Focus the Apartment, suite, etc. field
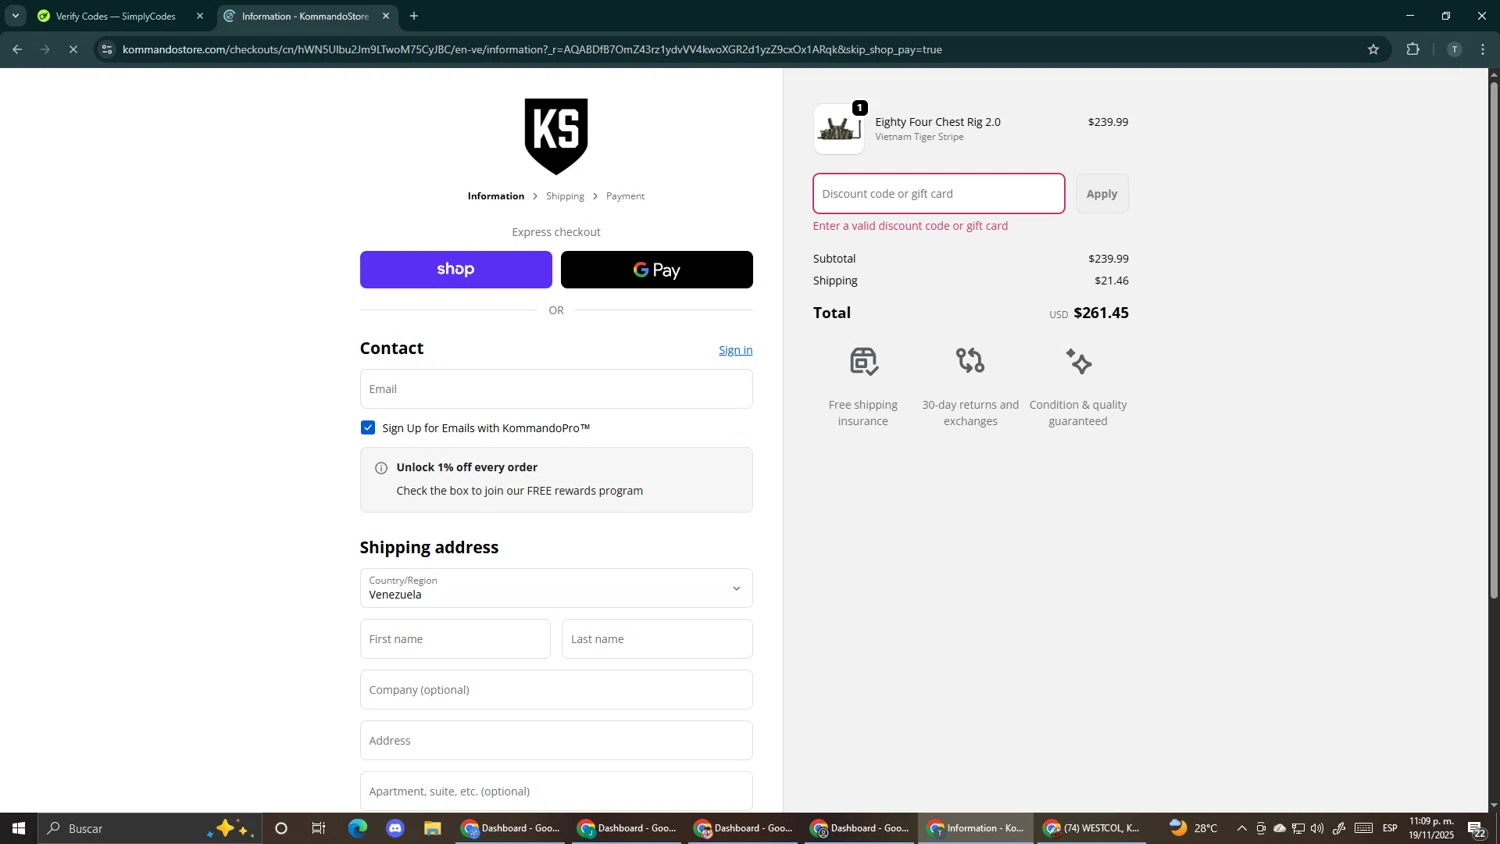Viewport: 1500px width, 844px height. pyautogui.click(x=556, y=791)
